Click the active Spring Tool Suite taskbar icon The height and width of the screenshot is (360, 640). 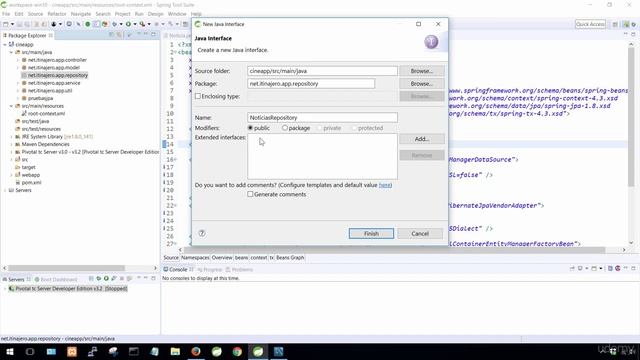258,351
